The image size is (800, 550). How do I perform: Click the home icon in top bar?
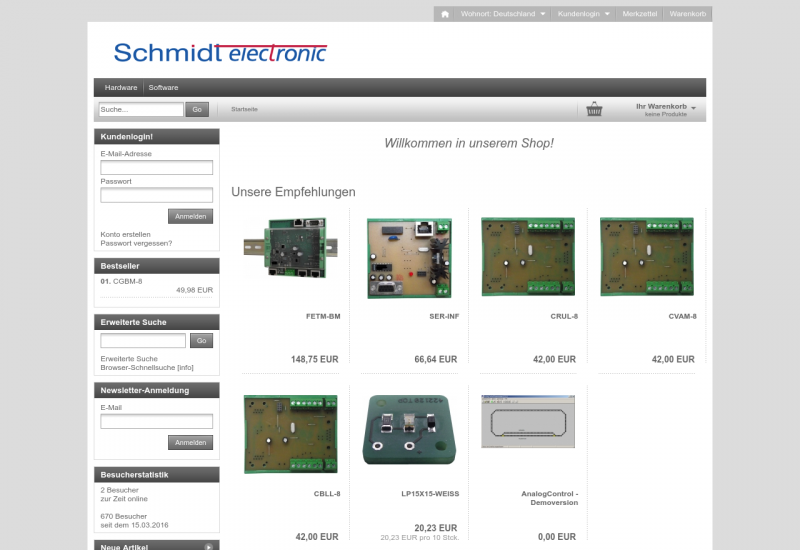[445, 14]
